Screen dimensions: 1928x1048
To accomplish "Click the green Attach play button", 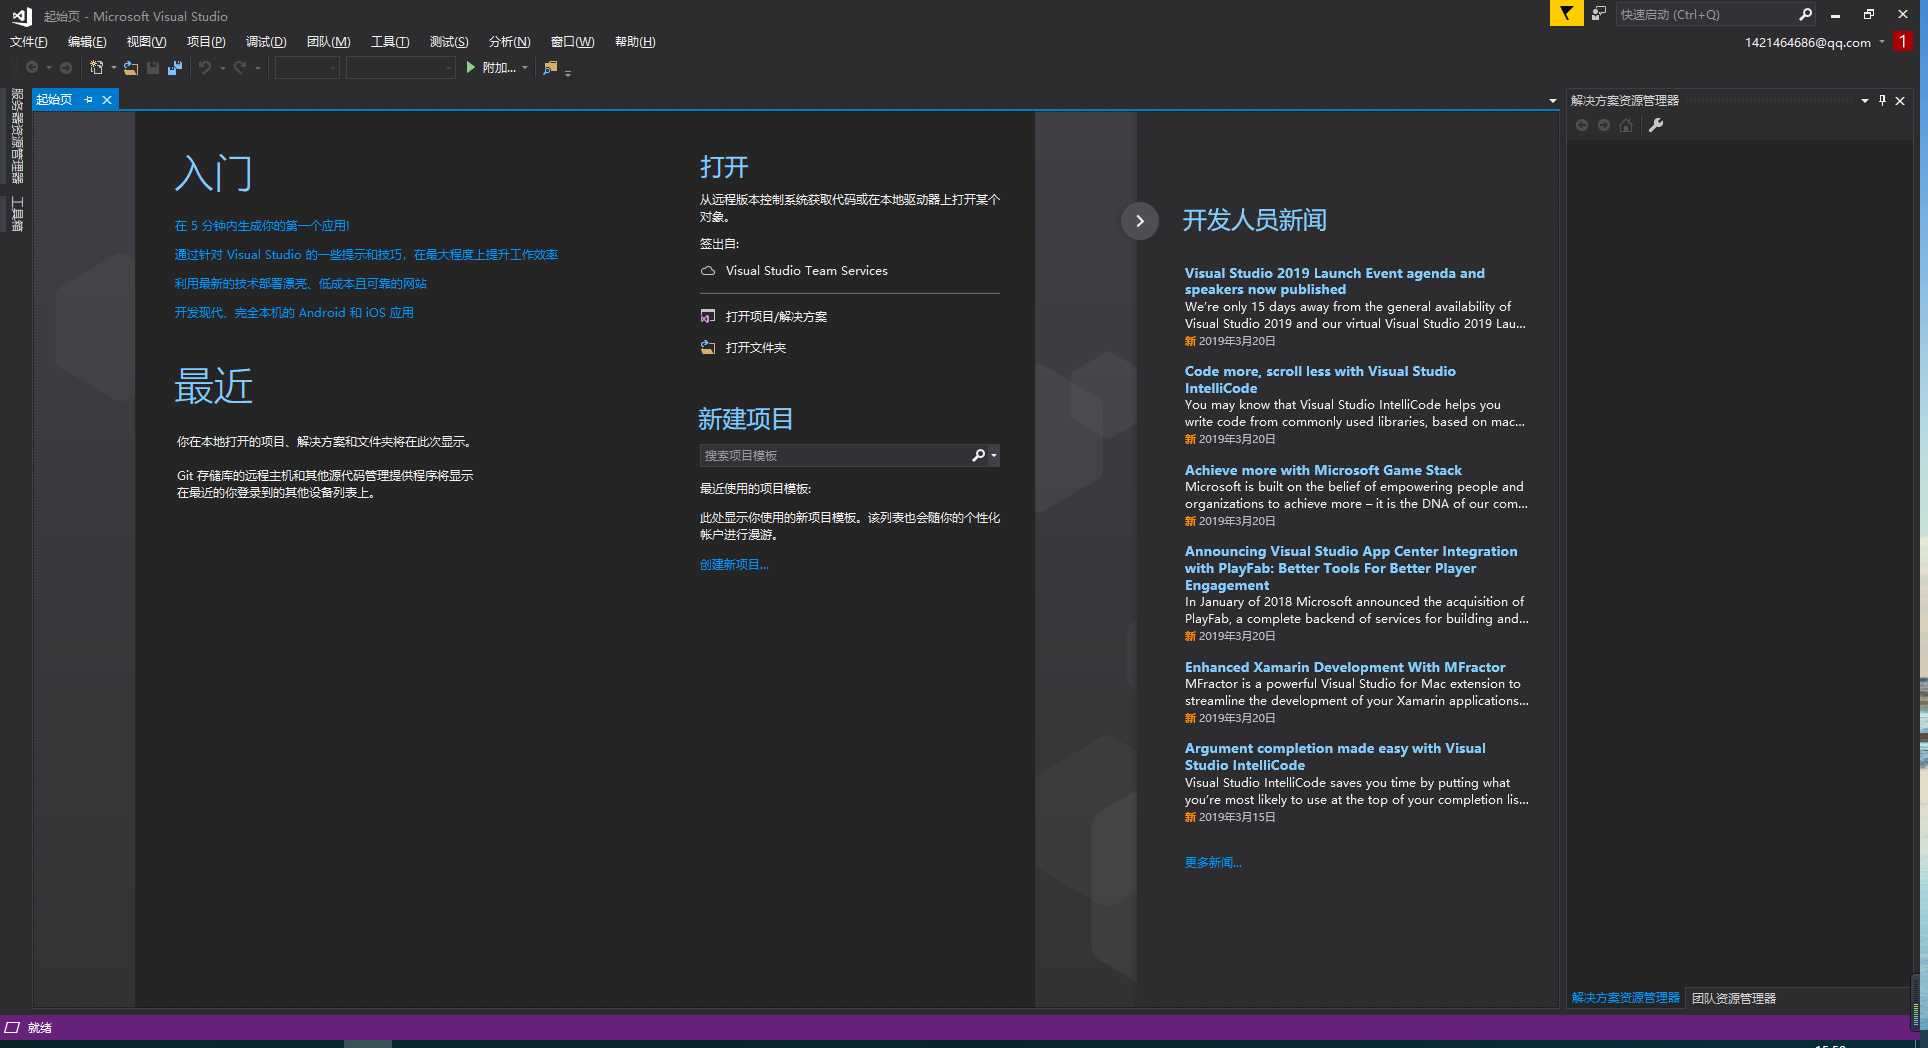I will point(471,68).
